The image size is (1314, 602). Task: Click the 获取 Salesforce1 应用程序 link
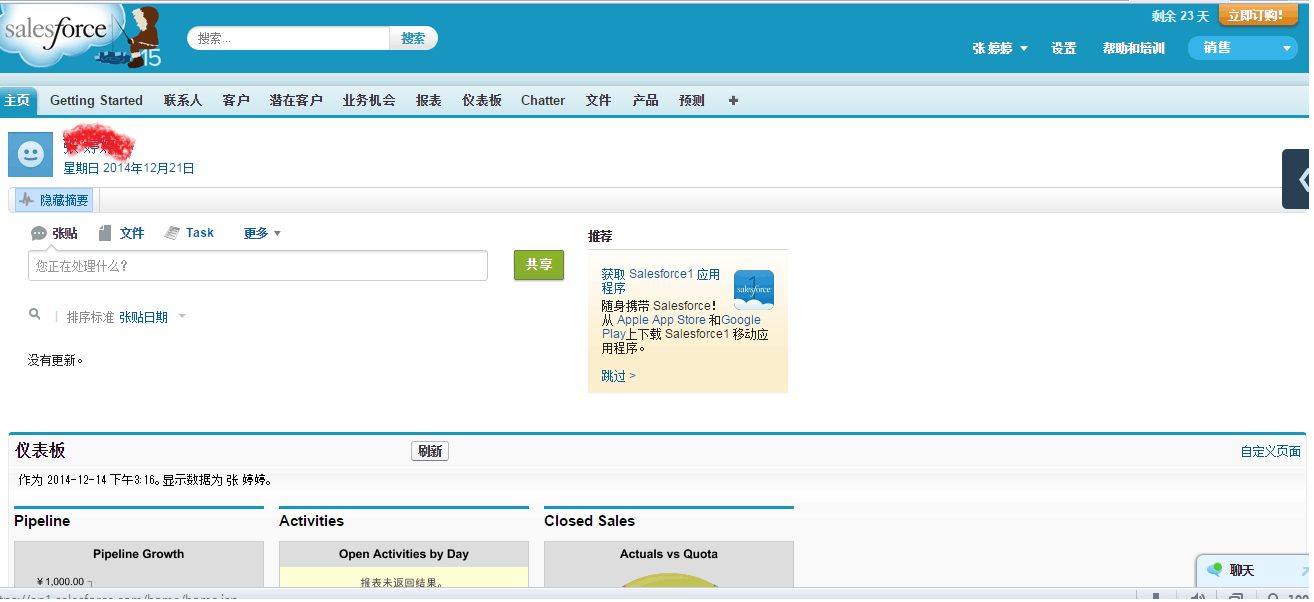pos(661,281)
